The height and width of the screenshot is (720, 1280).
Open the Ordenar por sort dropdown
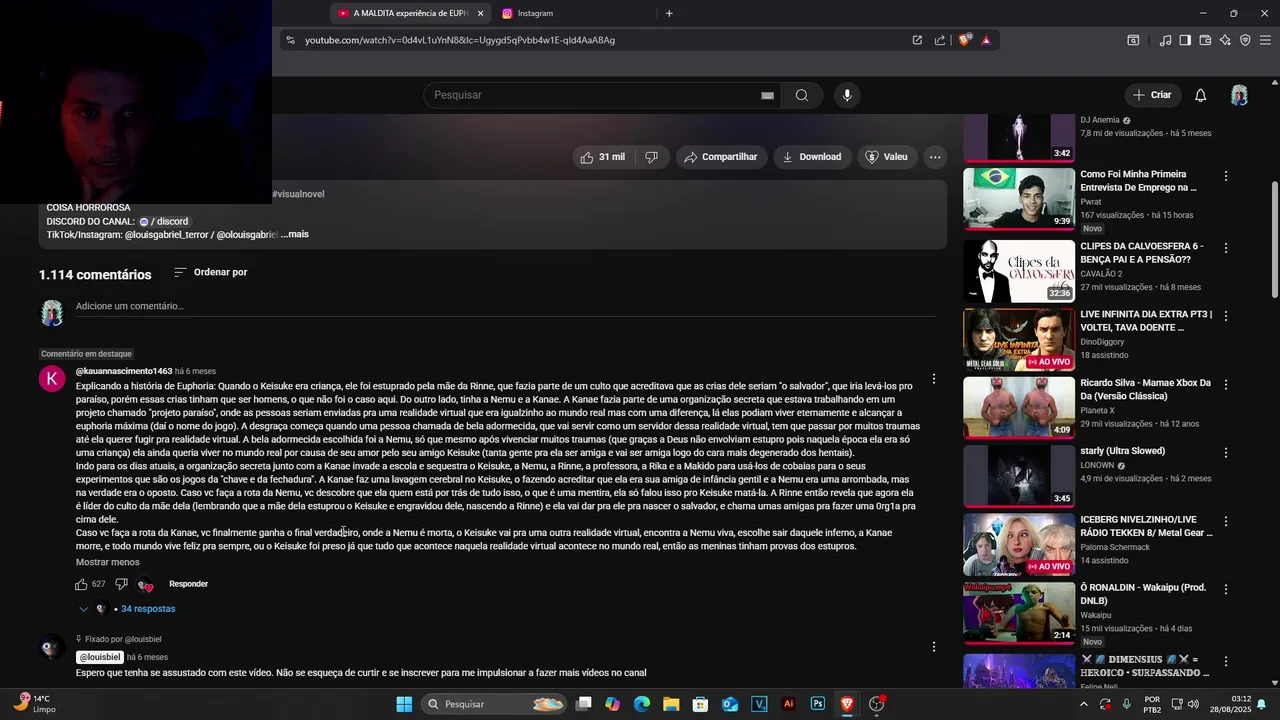(210, 272)
